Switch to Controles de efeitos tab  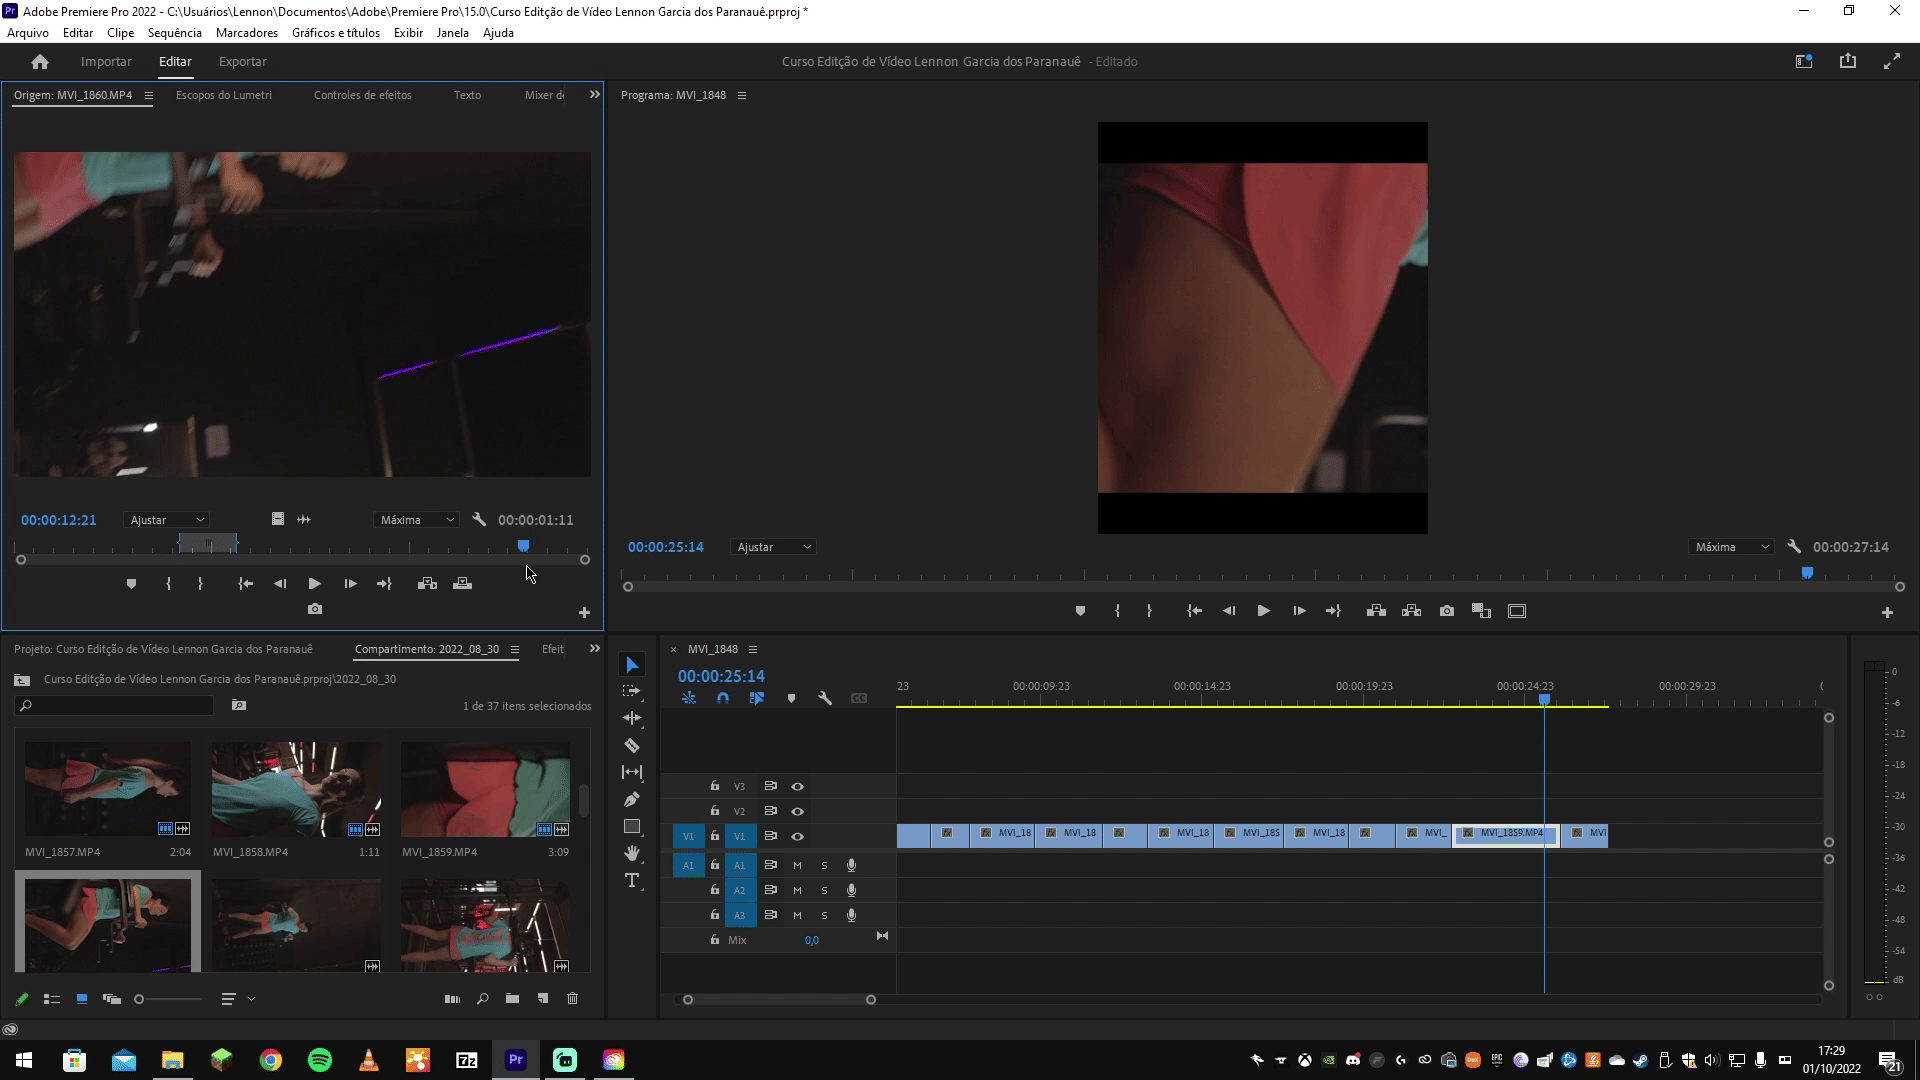point(362,95)
